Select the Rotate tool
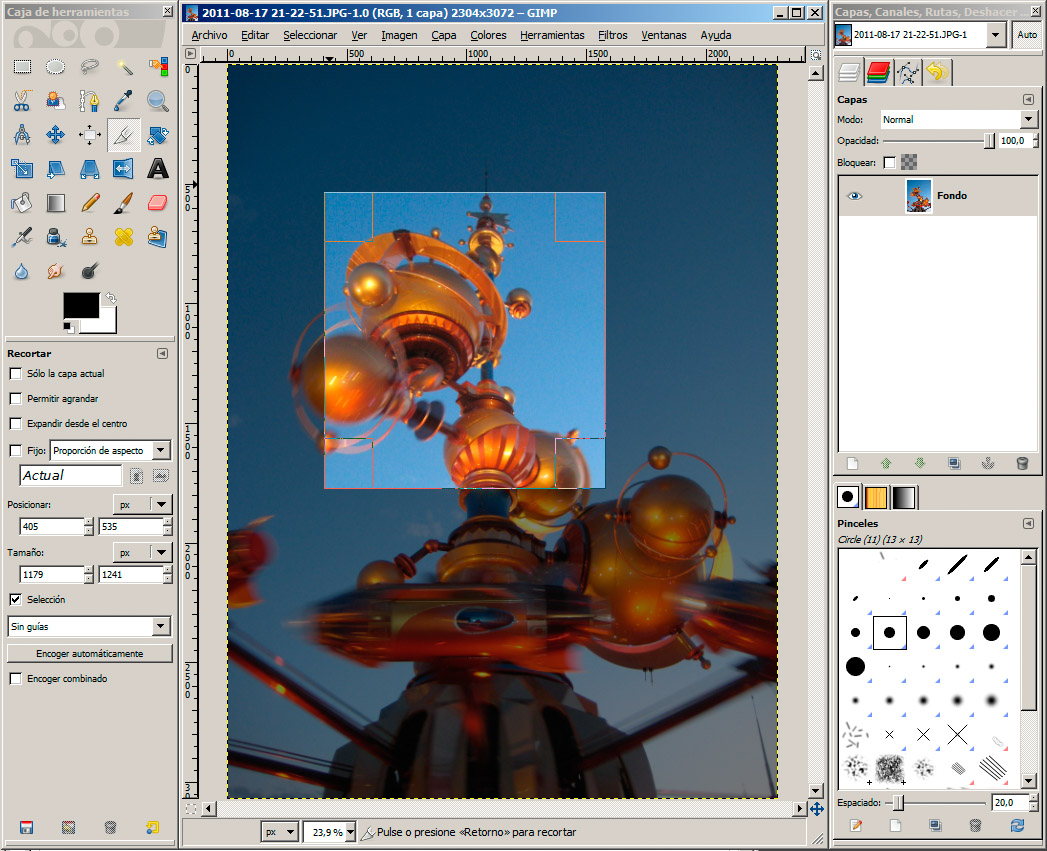Image resolution: width=1047 pixels, height=851 pixels. pyautogui.click(x=158, y=135)
